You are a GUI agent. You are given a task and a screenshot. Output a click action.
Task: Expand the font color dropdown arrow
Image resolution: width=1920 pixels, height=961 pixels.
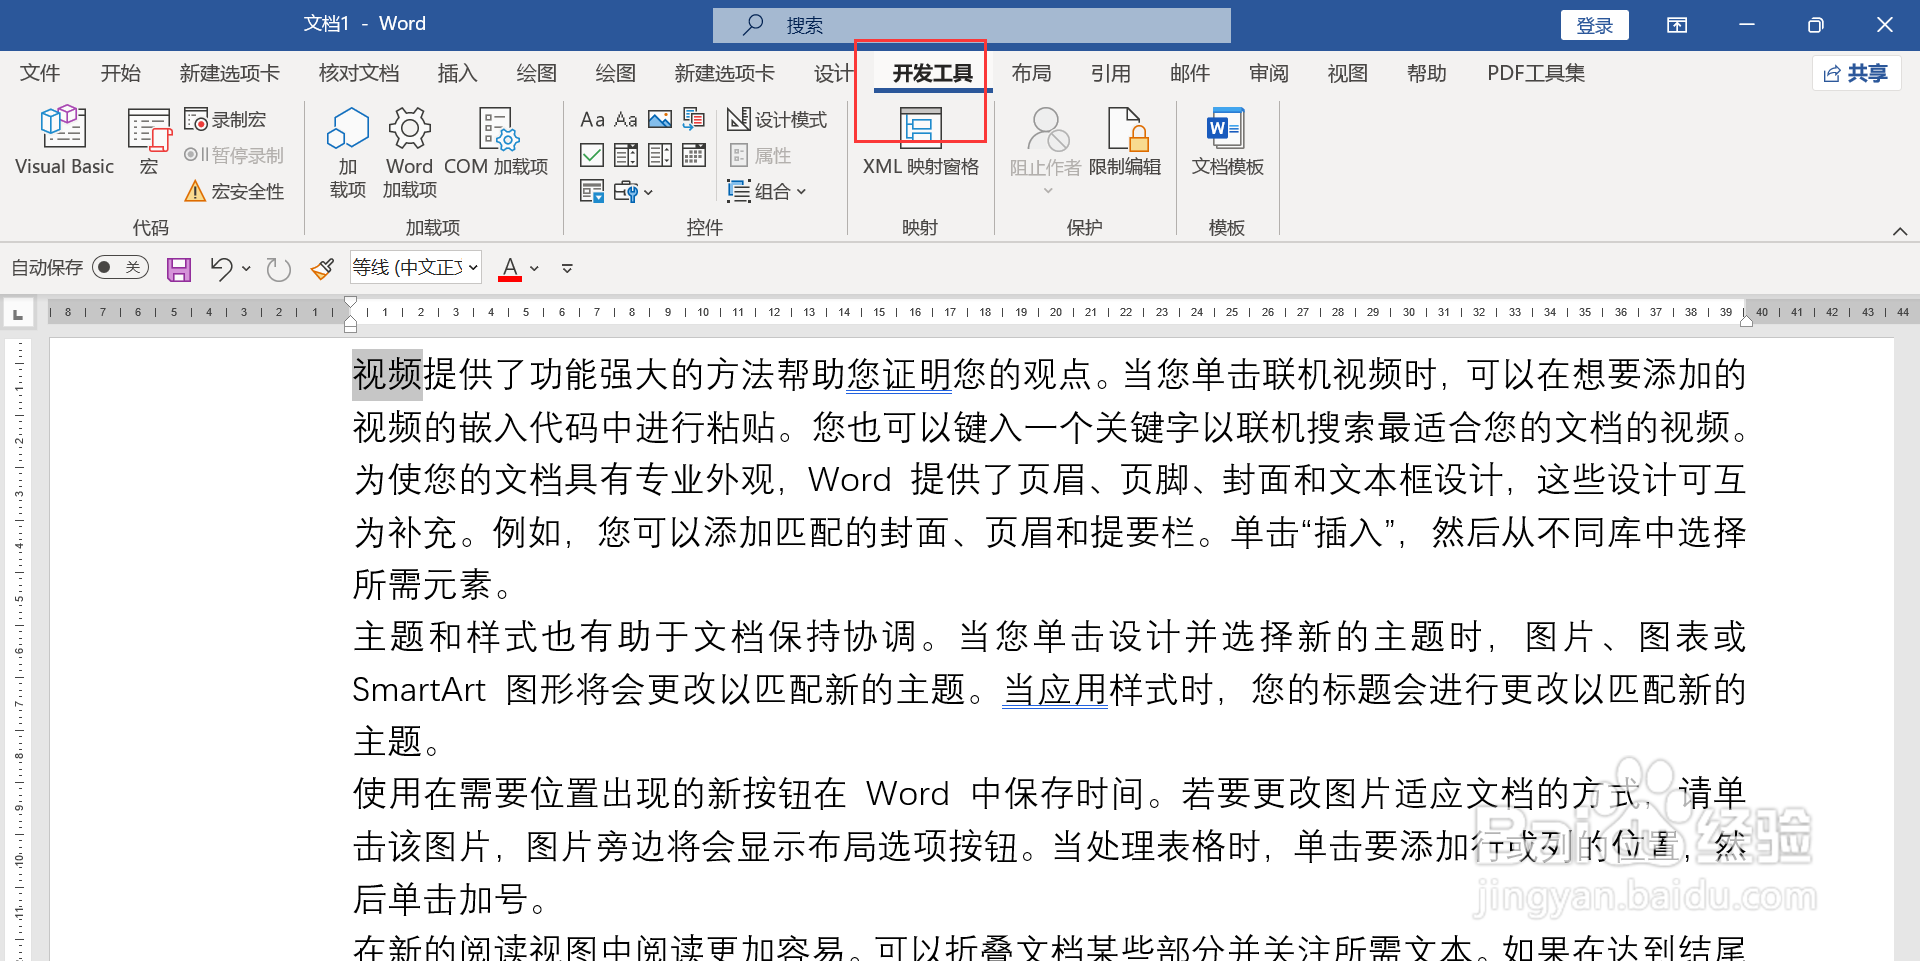coord(534,268)
